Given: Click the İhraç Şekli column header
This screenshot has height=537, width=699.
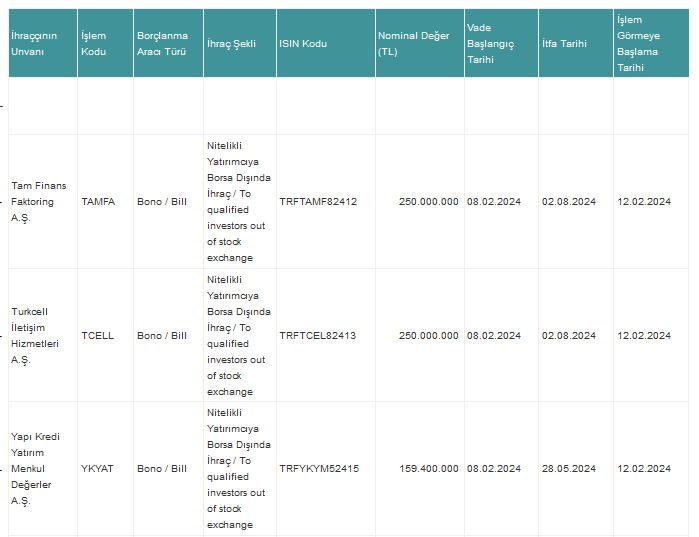Looking at the screenshot, I should click(x=240, y=43).
